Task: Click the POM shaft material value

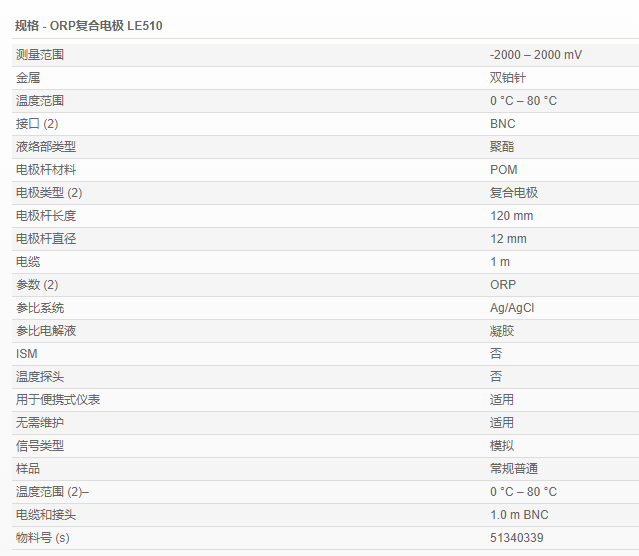Action: coord(503,170)
